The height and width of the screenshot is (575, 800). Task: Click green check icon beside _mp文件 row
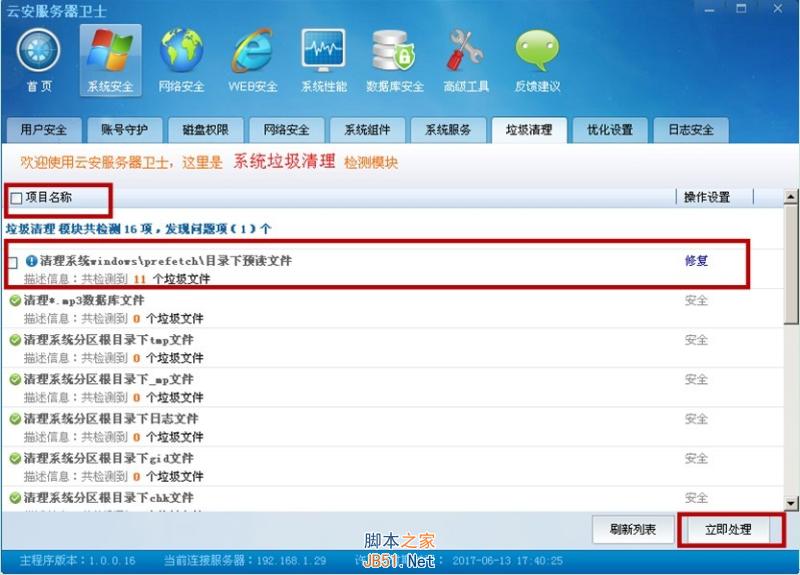(15, 379)
